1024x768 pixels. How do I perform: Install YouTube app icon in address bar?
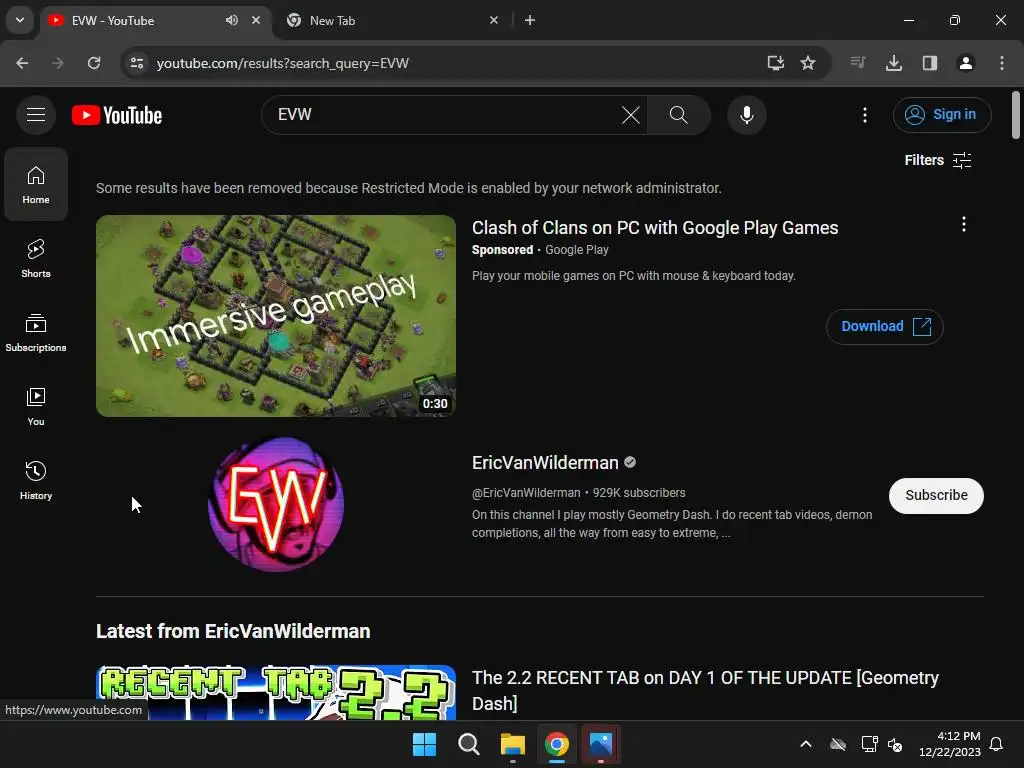pyautogui.click(x=775, y=63)
